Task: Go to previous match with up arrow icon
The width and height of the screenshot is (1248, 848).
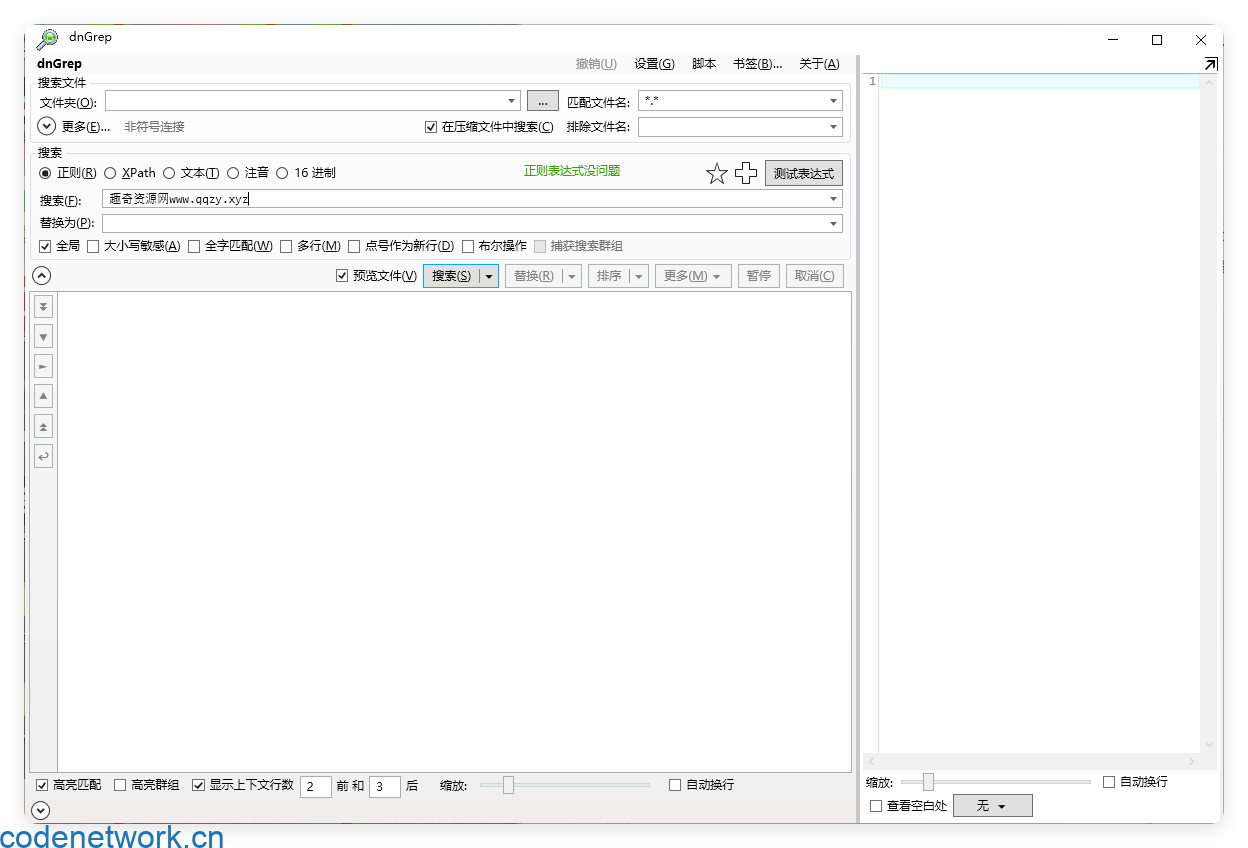Action: 43,395
